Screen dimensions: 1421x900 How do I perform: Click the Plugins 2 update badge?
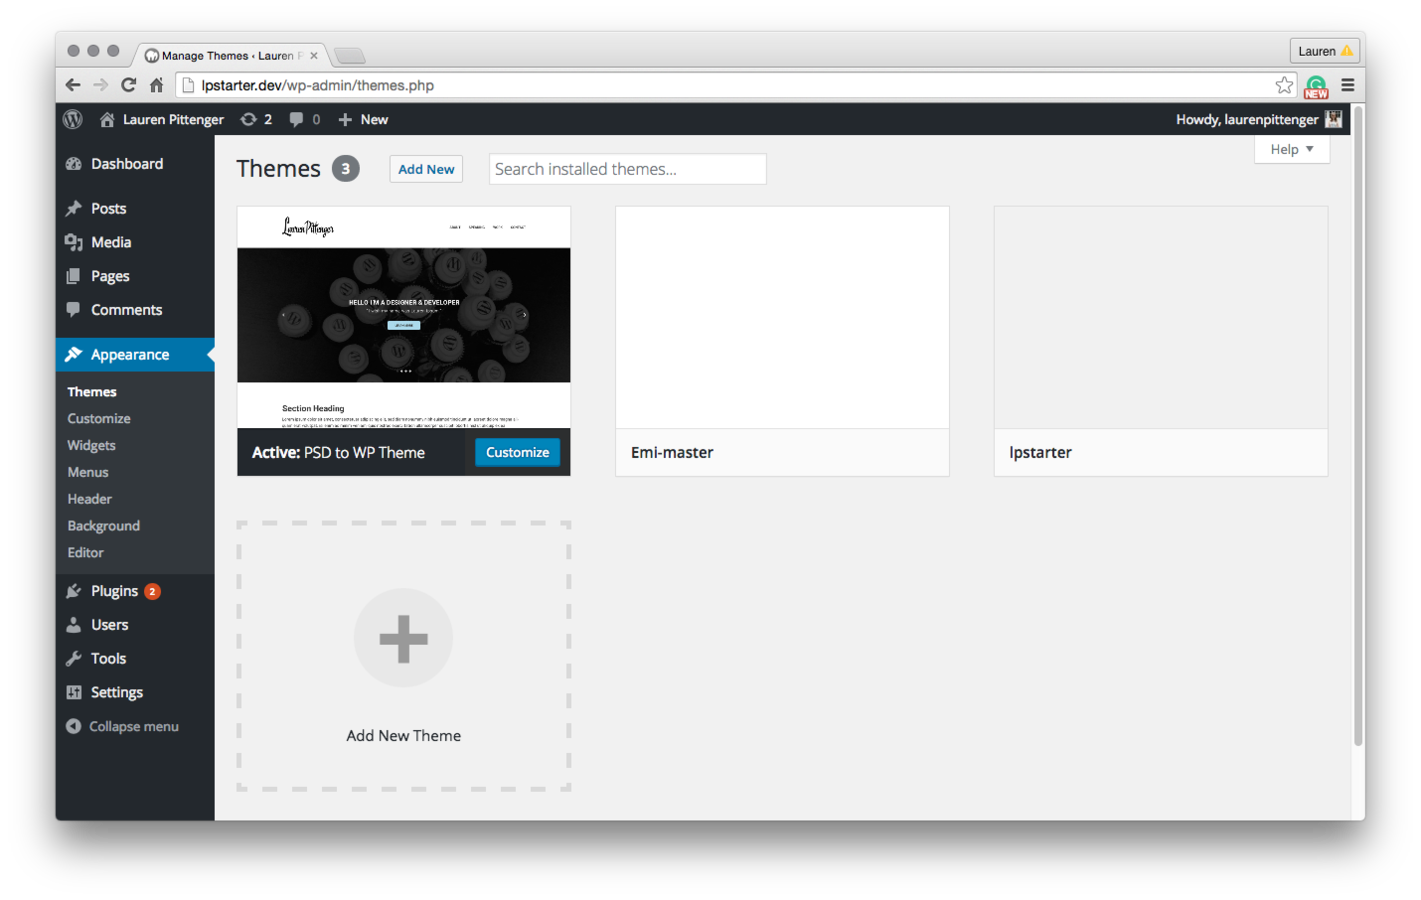pyautogui.click(x=152, y=591)
